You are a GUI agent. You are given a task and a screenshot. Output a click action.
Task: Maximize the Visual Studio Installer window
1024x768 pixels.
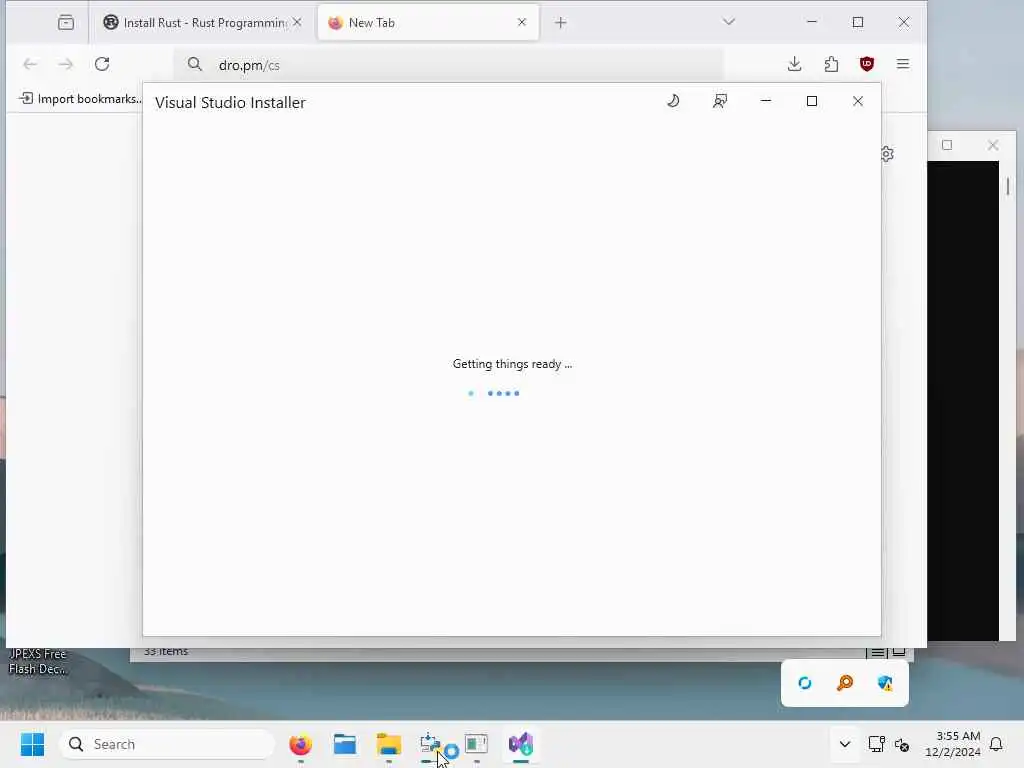coord(812,101)
